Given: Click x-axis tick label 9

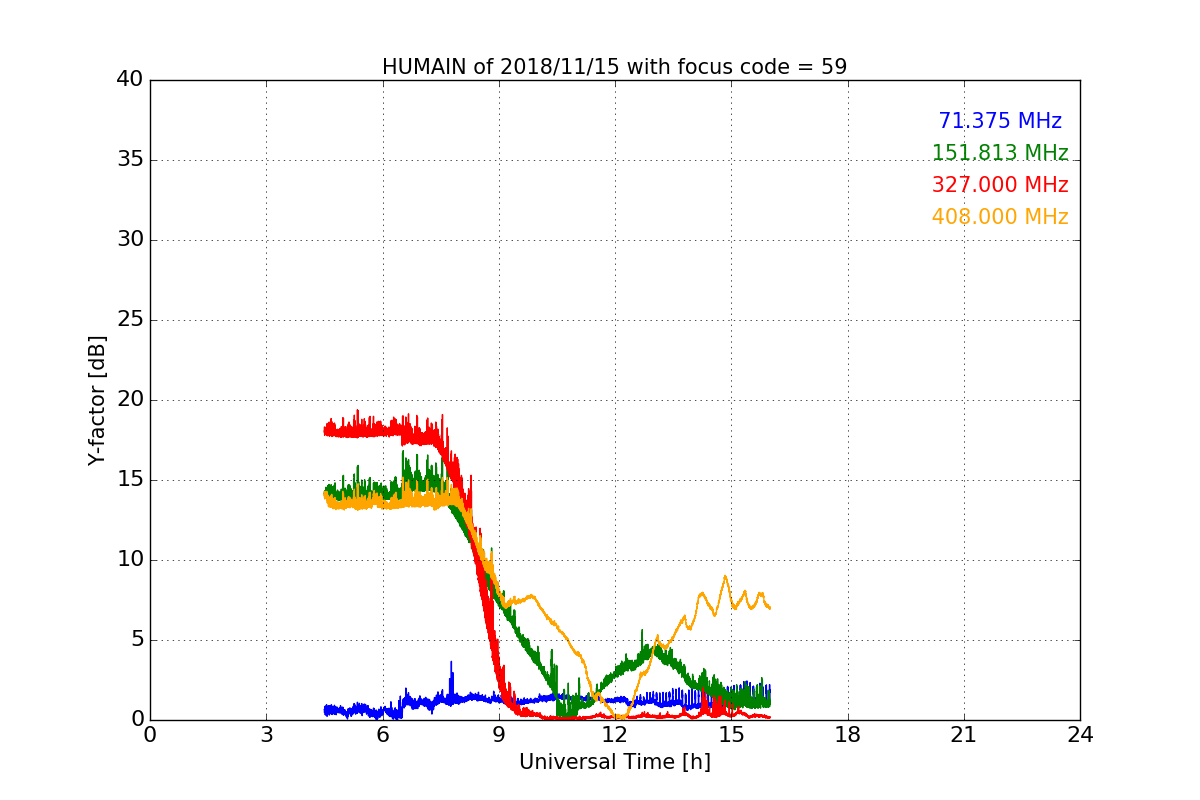Looking at the screenshot, I should 499,735.
